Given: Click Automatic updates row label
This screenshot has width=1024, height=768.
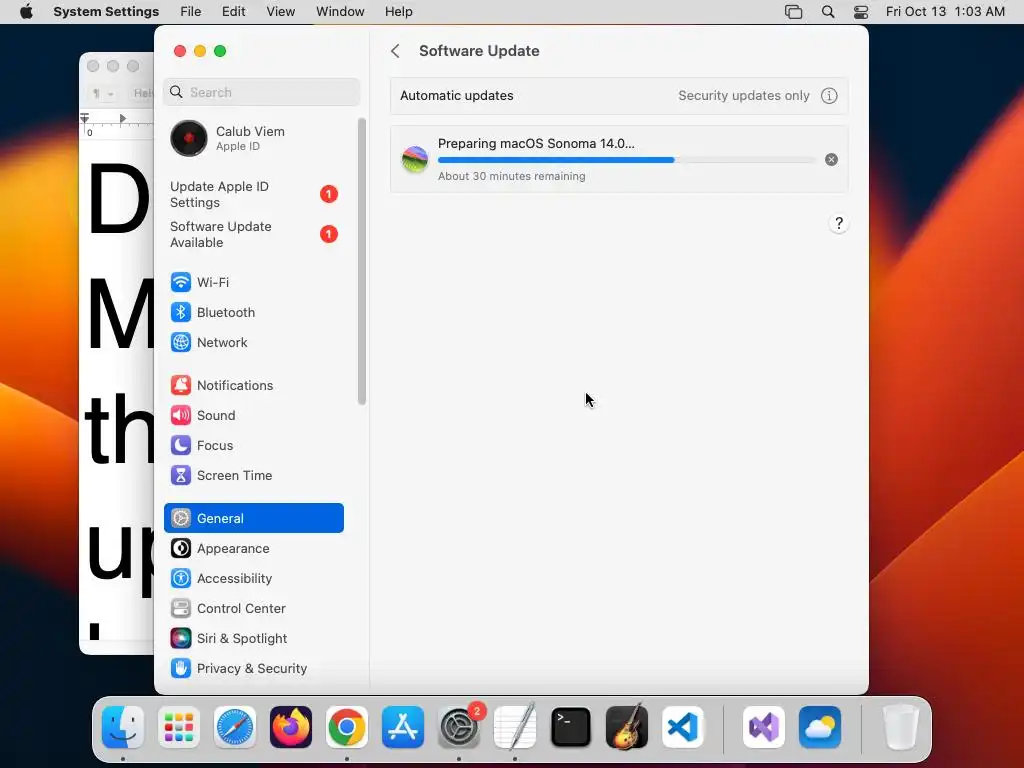Looking at the screenshot, I should point(456,95).
